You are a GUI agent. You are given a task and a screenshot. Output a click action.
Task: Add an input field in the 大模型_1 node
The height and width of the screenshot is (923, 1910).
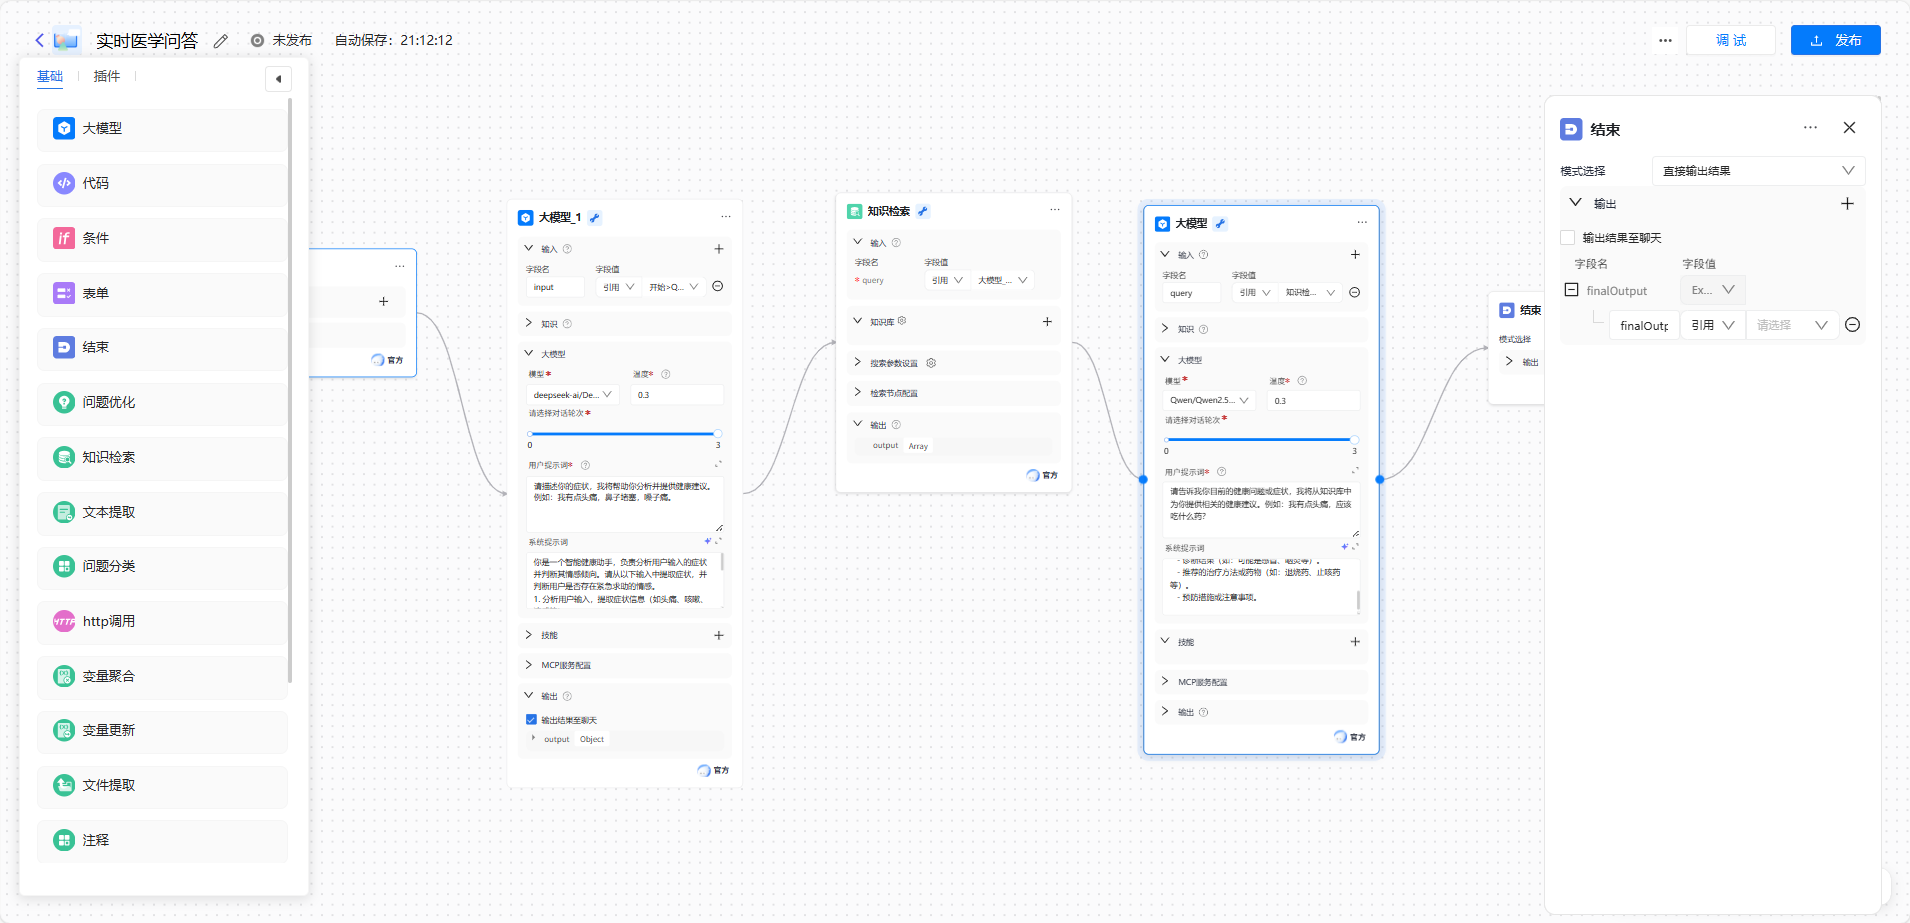tap(719, 249)
